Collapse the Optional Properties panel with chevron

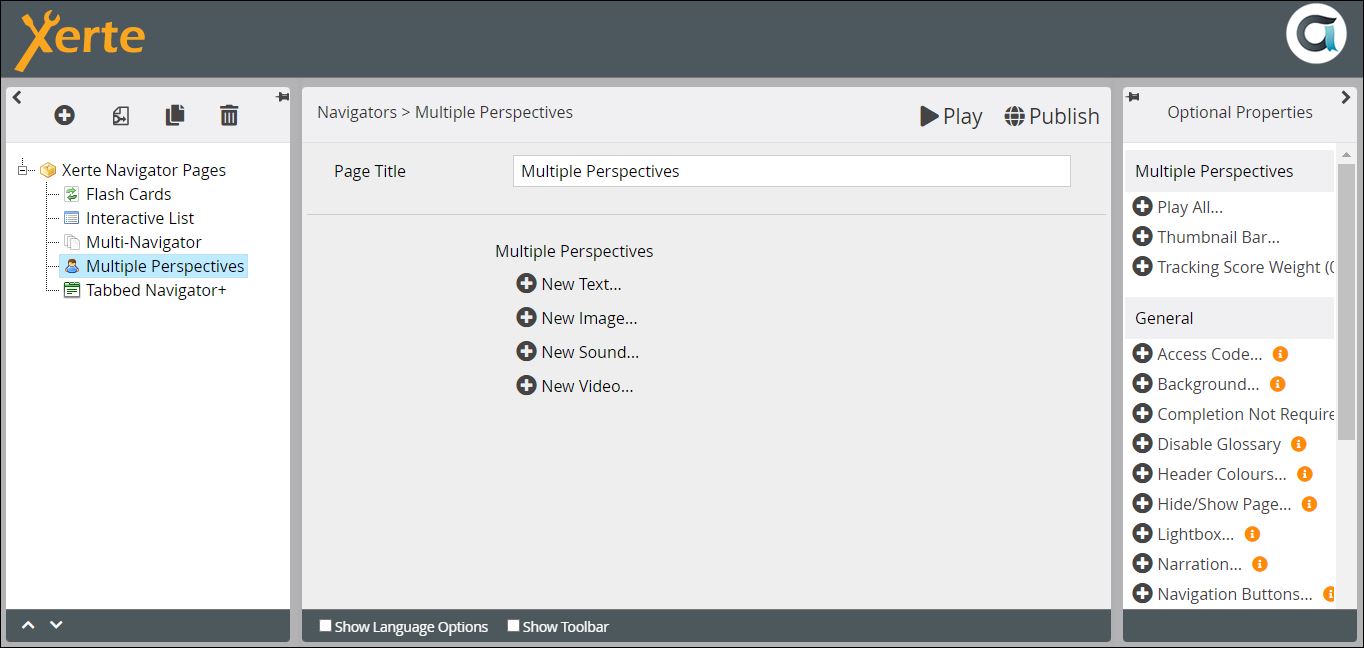click(x=1345, y=97)
